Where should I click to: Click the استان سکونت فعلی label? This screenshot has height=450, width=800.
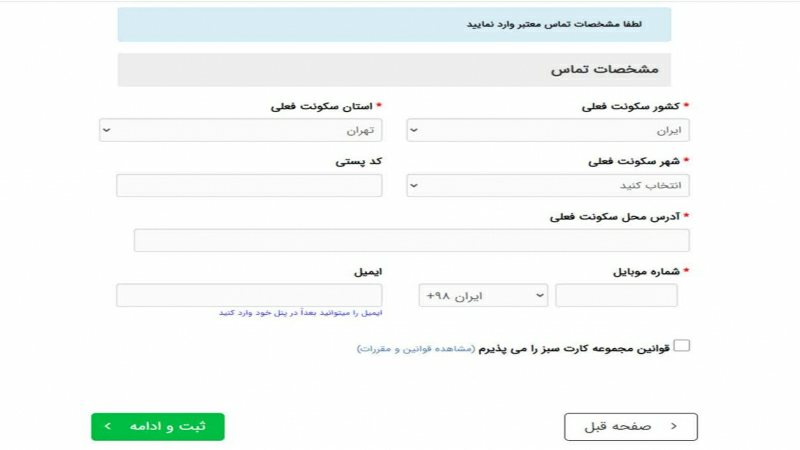coord(321,106)
